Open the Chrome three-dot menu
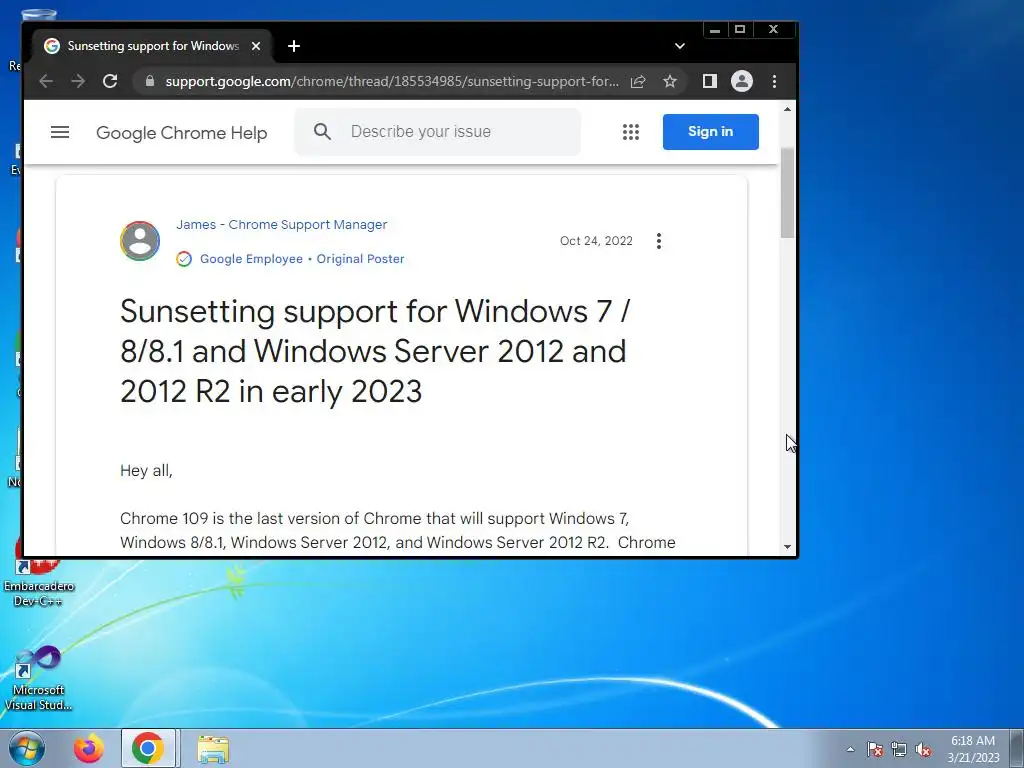The width and height of the screenshot is (1024, 768). [x=775, y=81]
